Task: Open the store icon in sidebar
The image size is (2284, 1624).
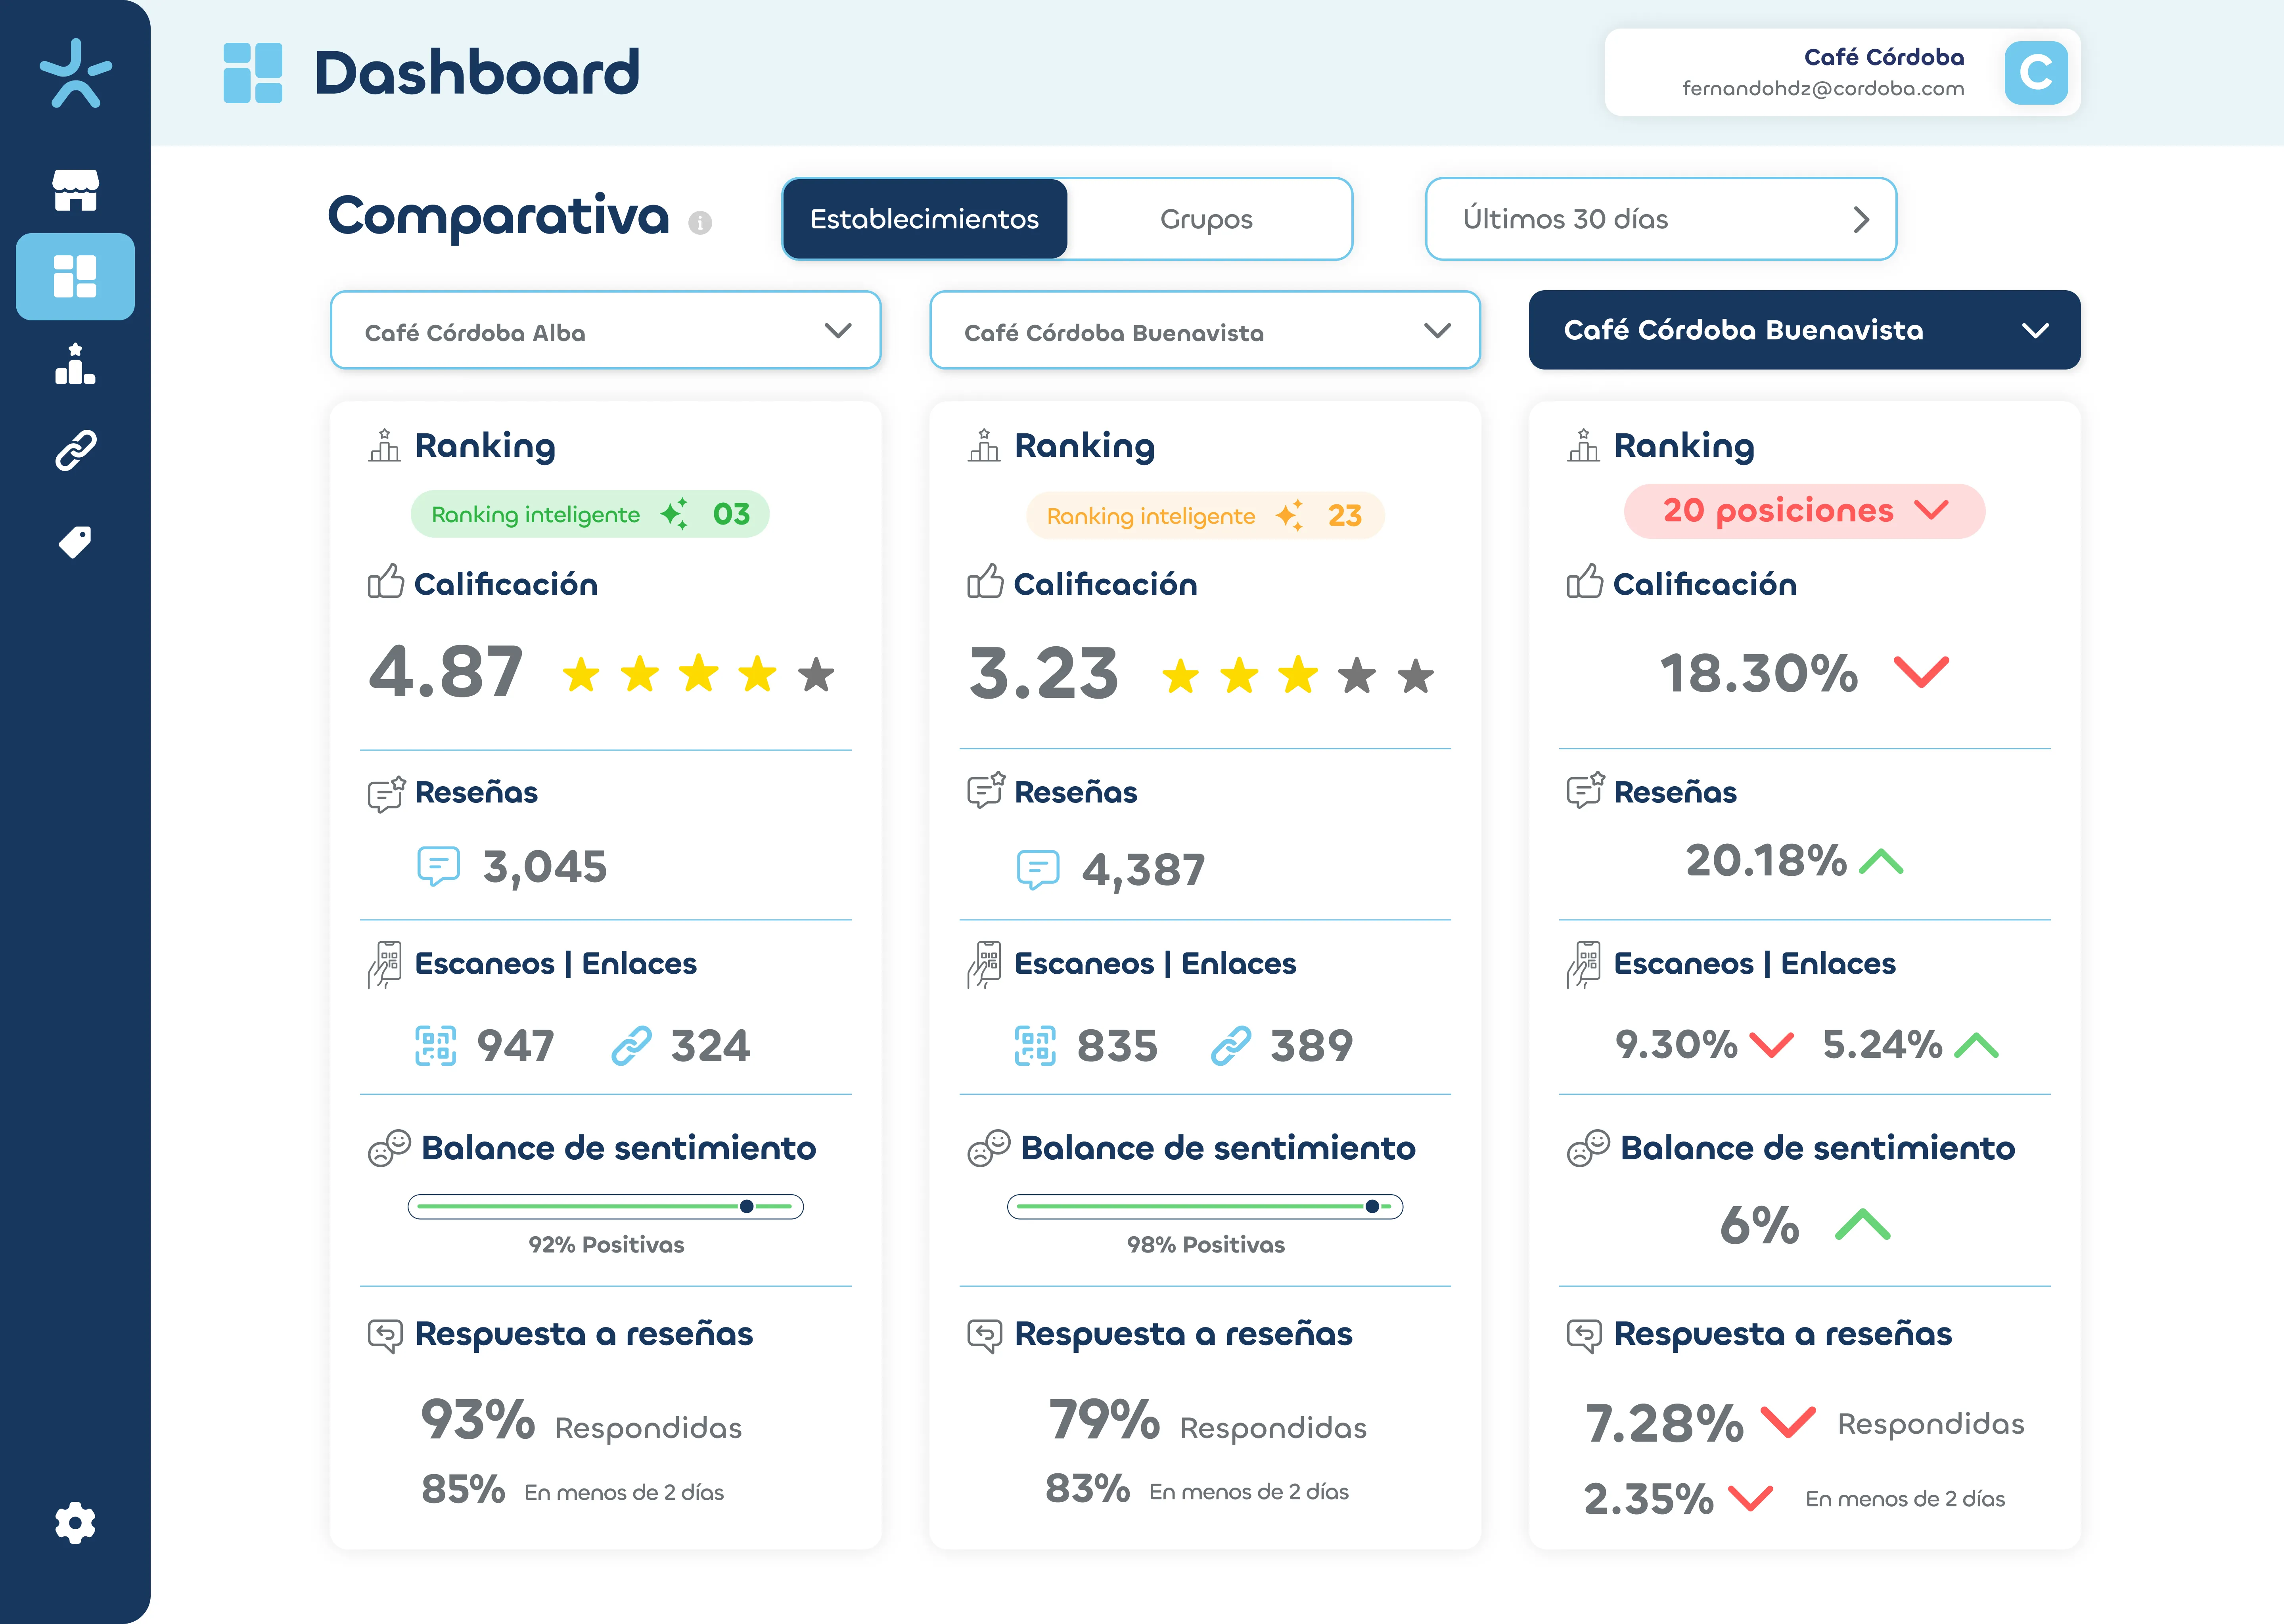Action: [x=75, y=190]
